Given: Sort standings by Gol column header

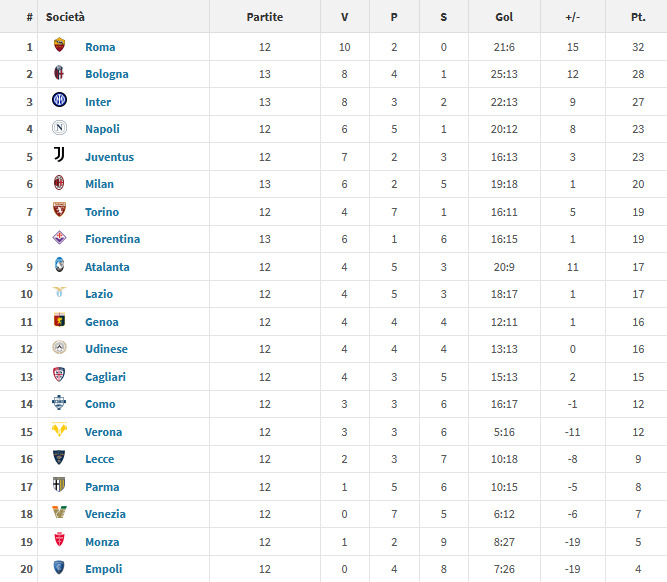Looking at the screenshot, I should click(x=504, y=17).
